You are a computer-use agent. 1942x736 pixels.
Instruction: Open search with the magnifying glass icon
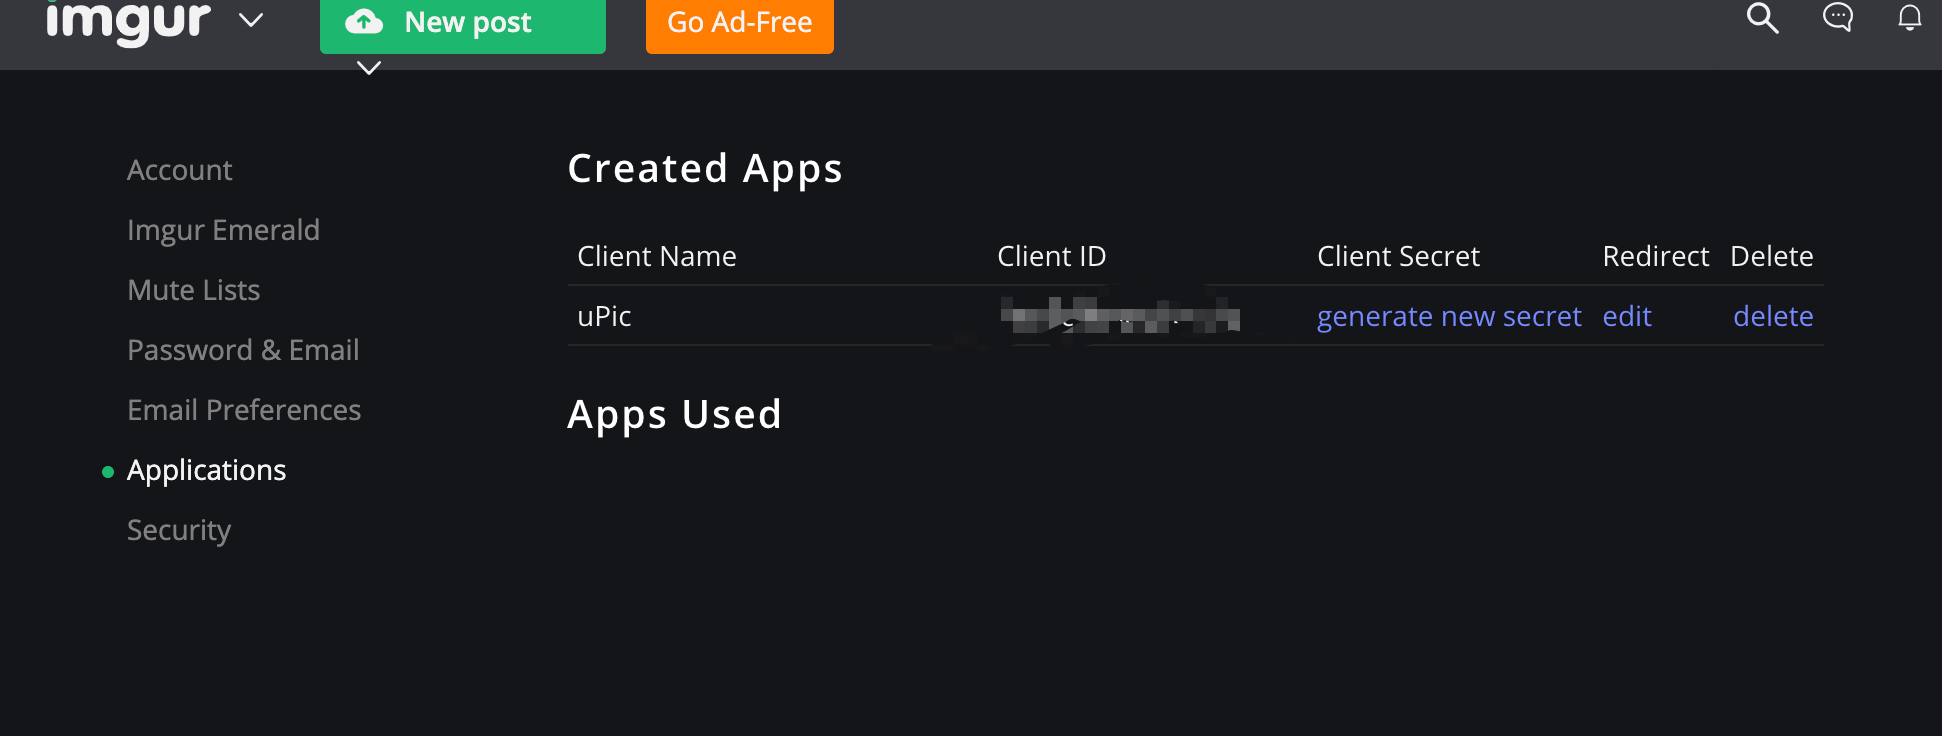[1762, 18]
